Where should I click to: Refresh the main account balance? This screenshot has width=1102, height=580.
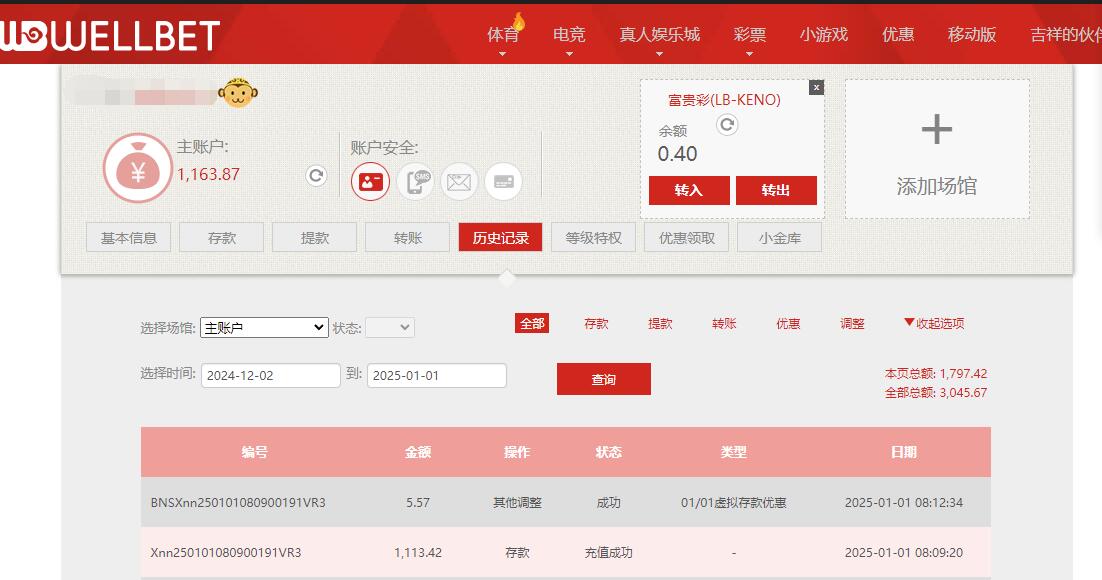(315, 175)
